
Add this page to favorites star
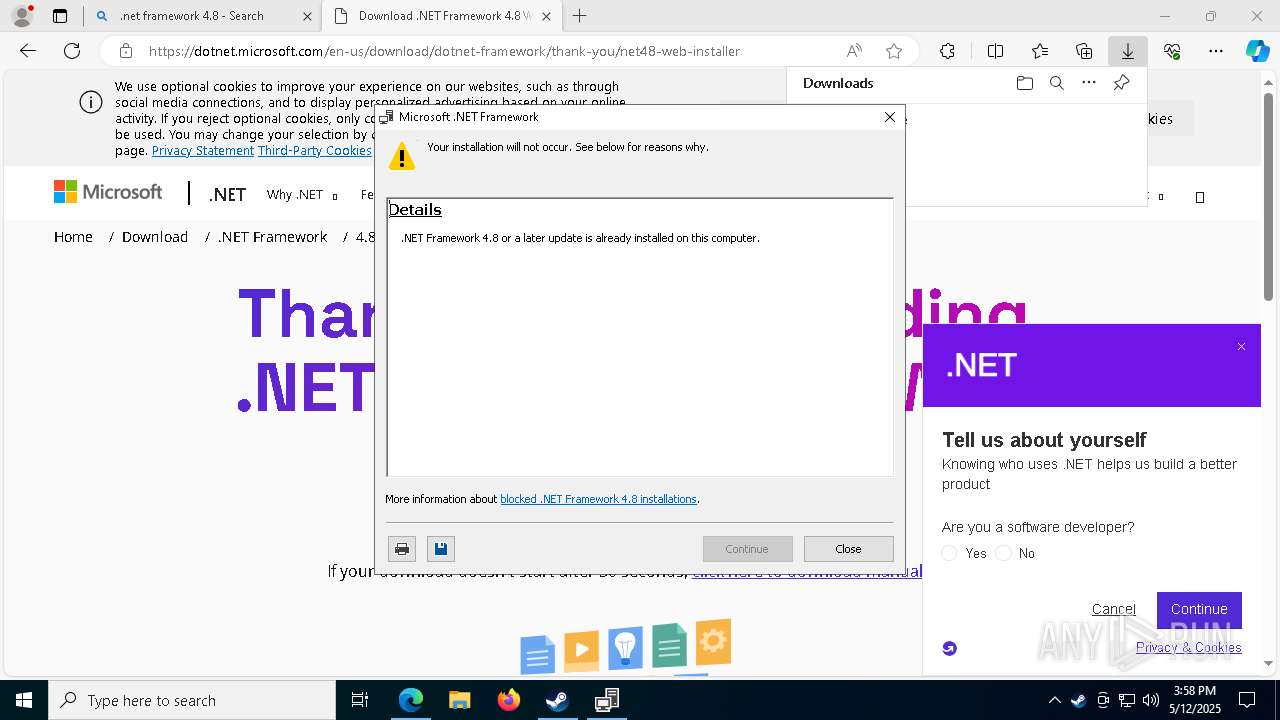pos(894,51)
